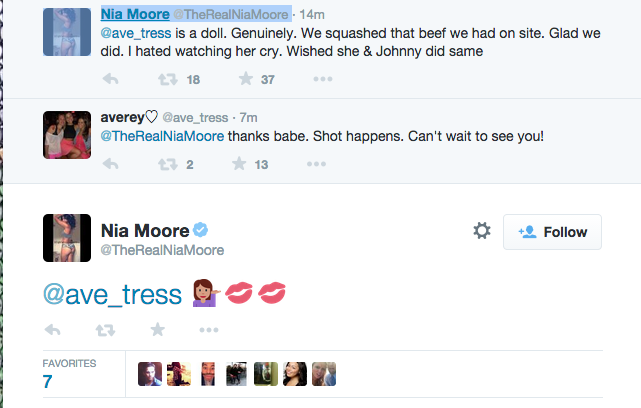Open @TheRealNiaMoore mention in averey's reply
Image resolution: width=641 pixels, height=408 pixels.
tap(162, 136)
